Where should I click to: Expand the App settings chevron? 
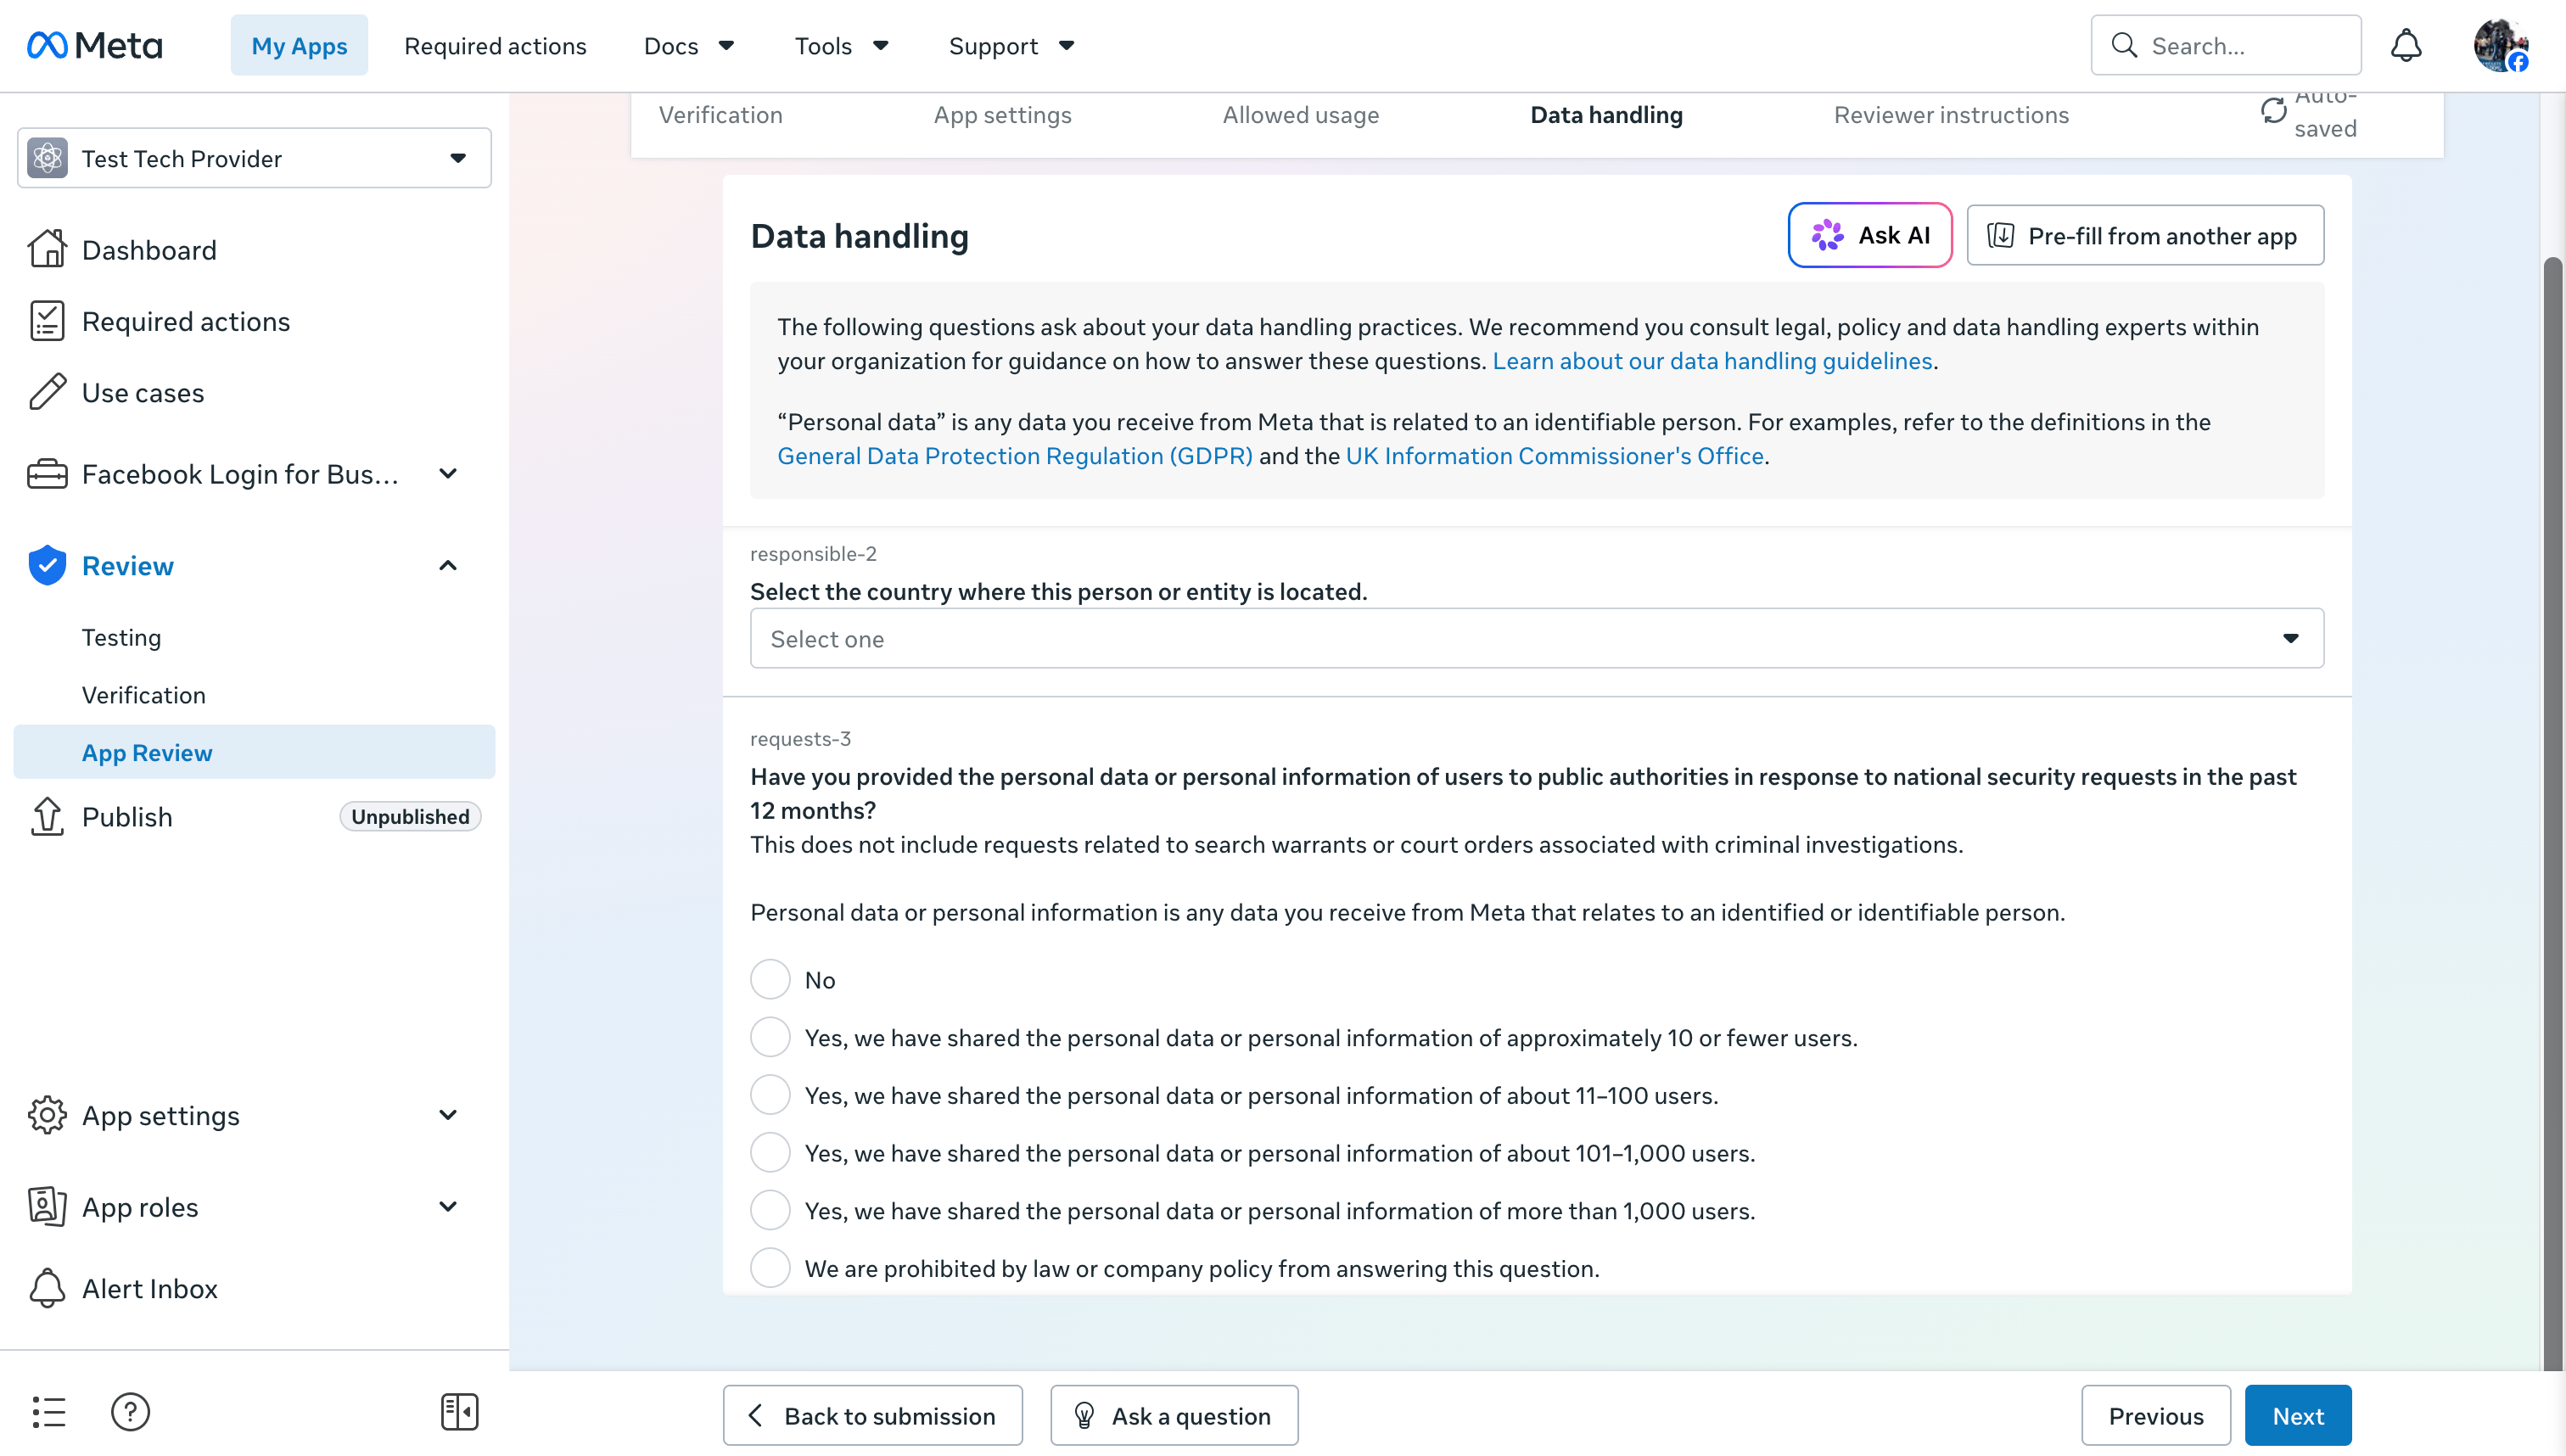448,1114
